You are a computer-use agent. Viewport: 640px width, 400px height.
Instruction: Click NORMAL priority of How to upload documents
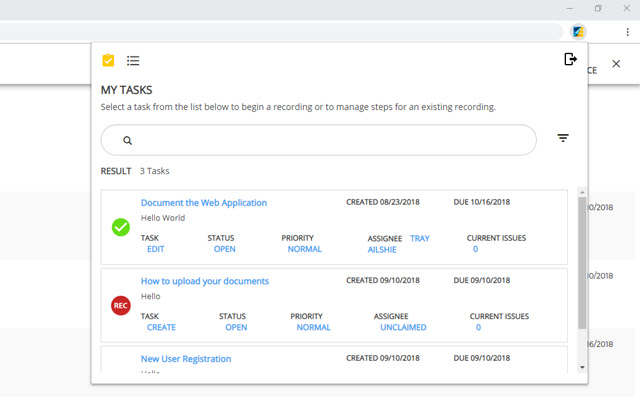click(x=313, y=327)
